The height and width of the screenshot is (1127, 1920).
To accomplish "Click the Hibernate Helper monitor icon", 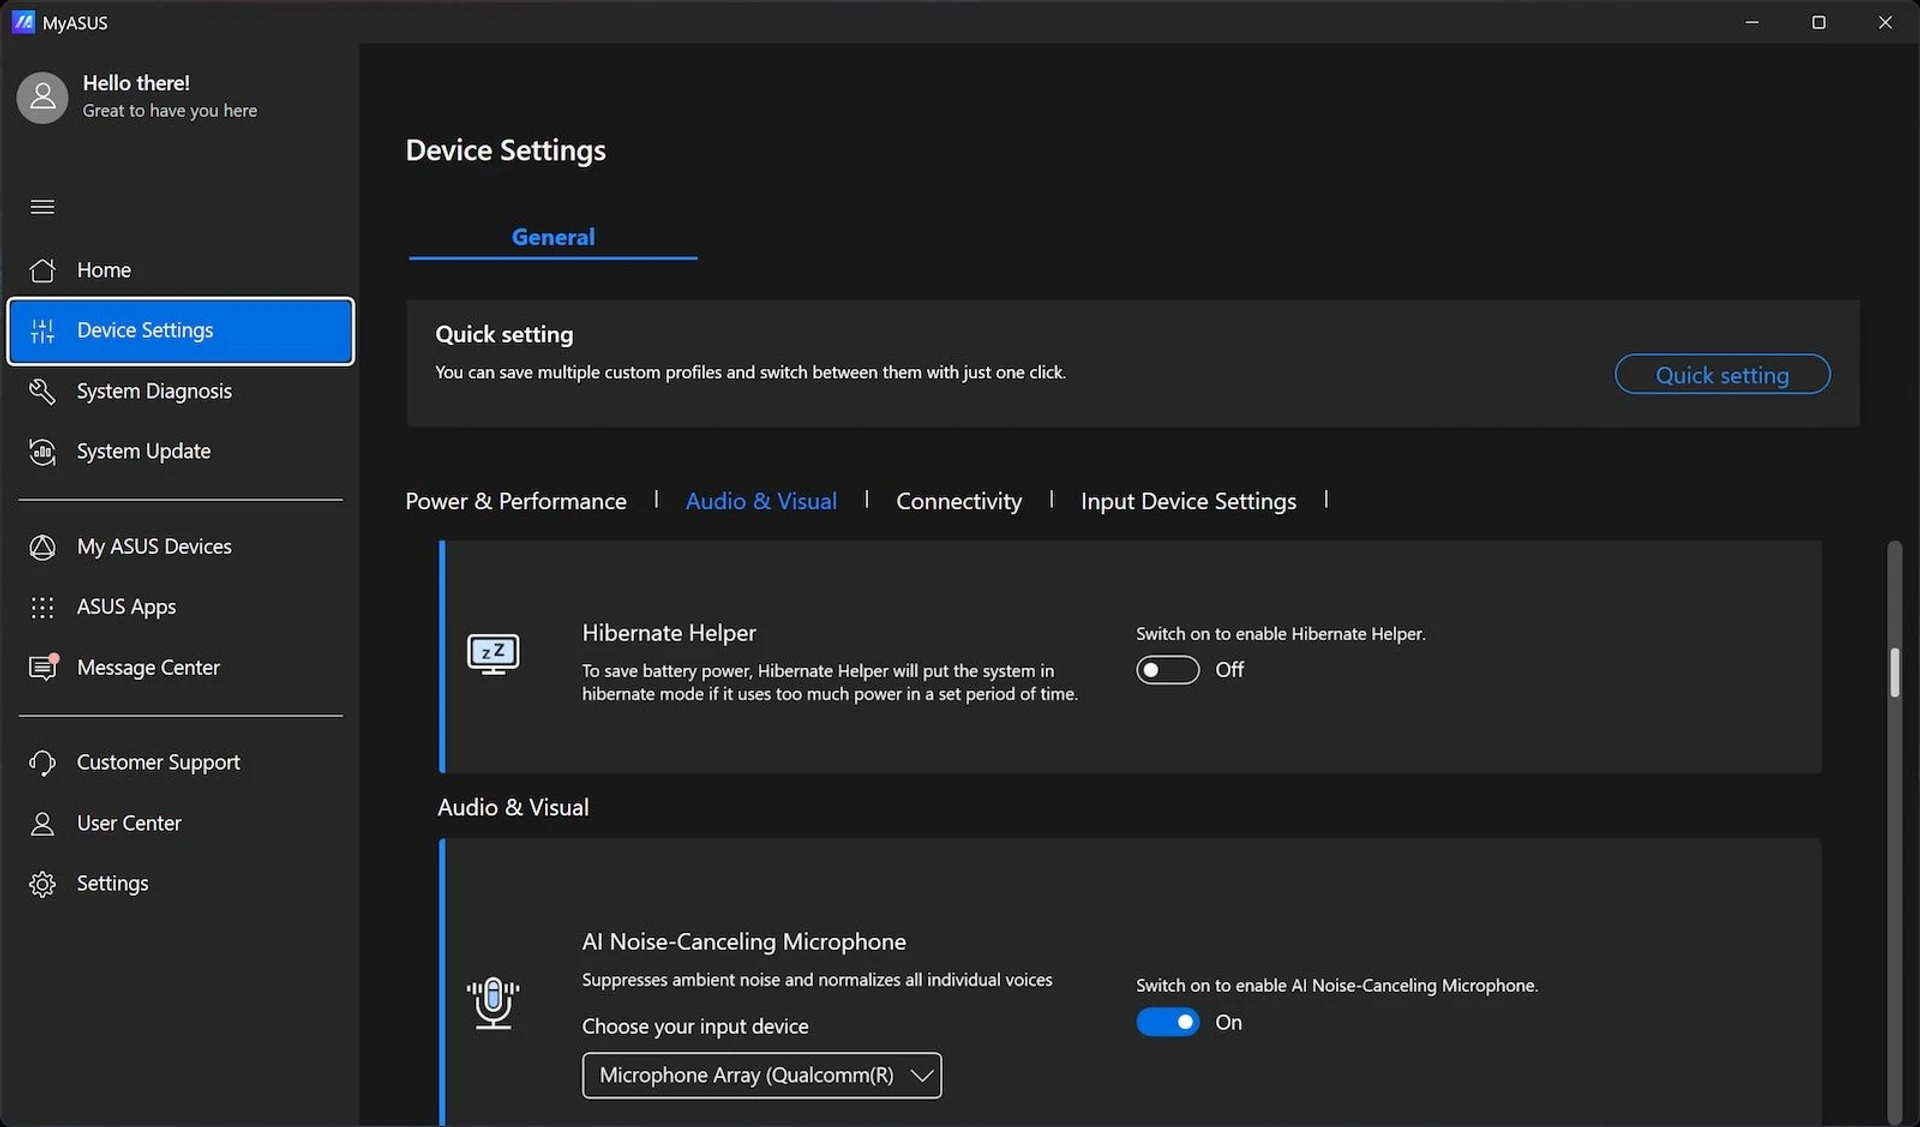I will pyautogui.click(x=493, y=655).
